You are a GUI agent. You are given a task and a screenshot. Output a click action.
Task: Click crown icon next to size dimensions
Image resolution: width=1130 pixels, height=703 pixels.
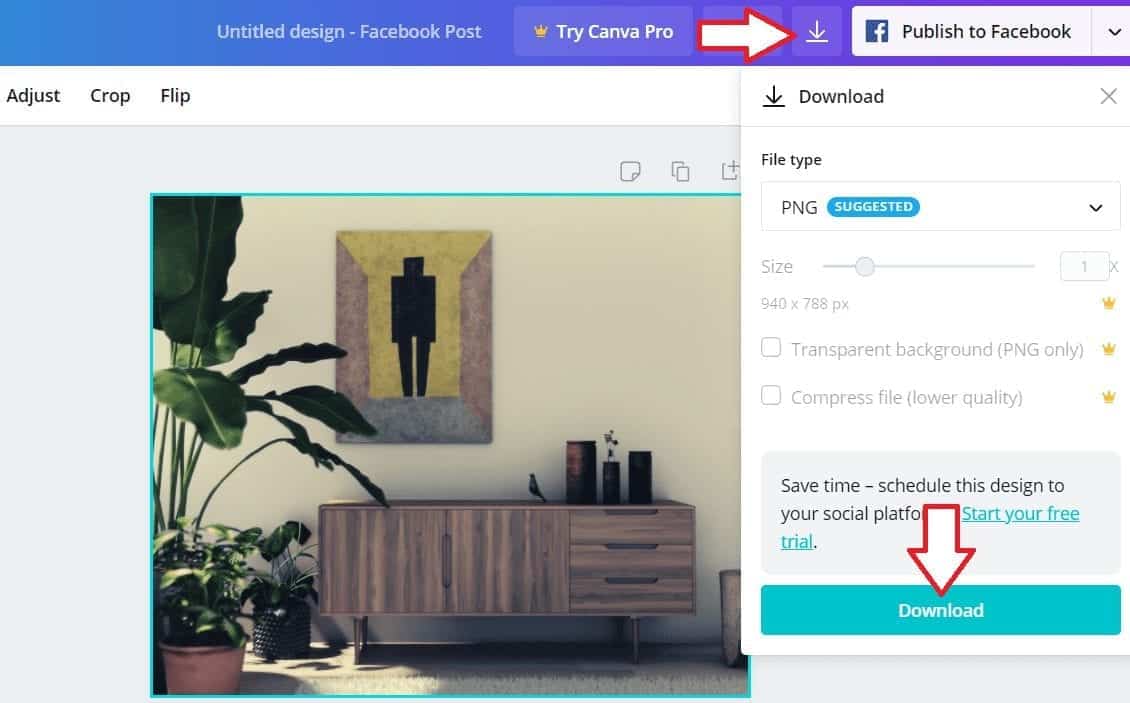(x=1108, y=304)
